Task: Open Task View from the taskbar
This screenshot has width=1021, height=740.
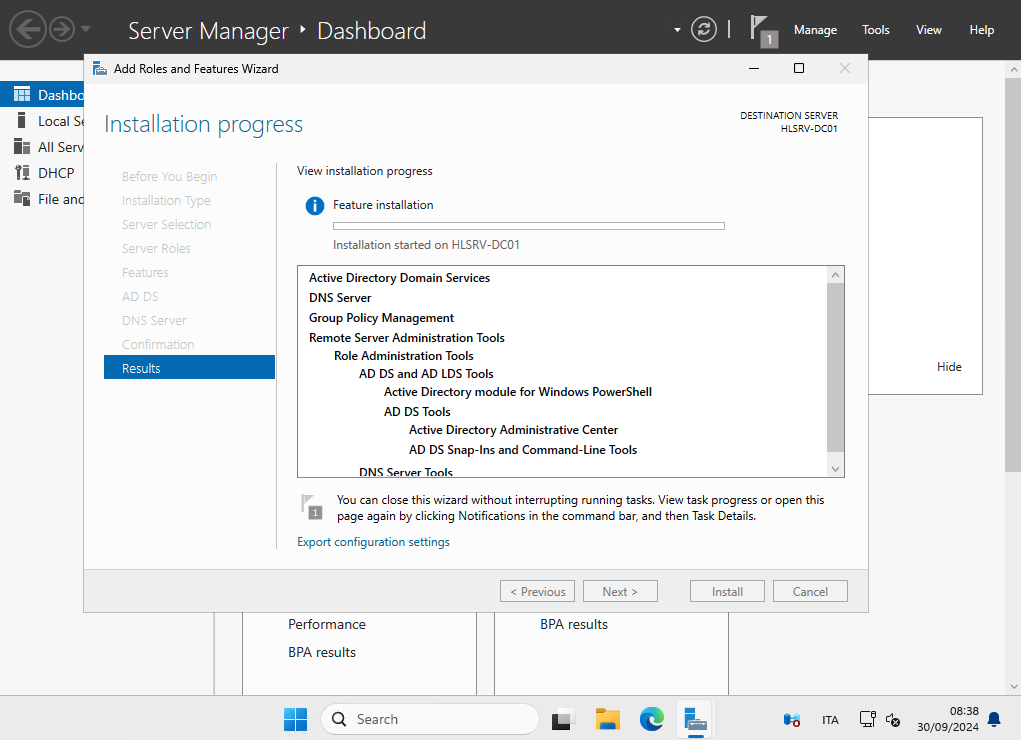Action: [564, 719]
